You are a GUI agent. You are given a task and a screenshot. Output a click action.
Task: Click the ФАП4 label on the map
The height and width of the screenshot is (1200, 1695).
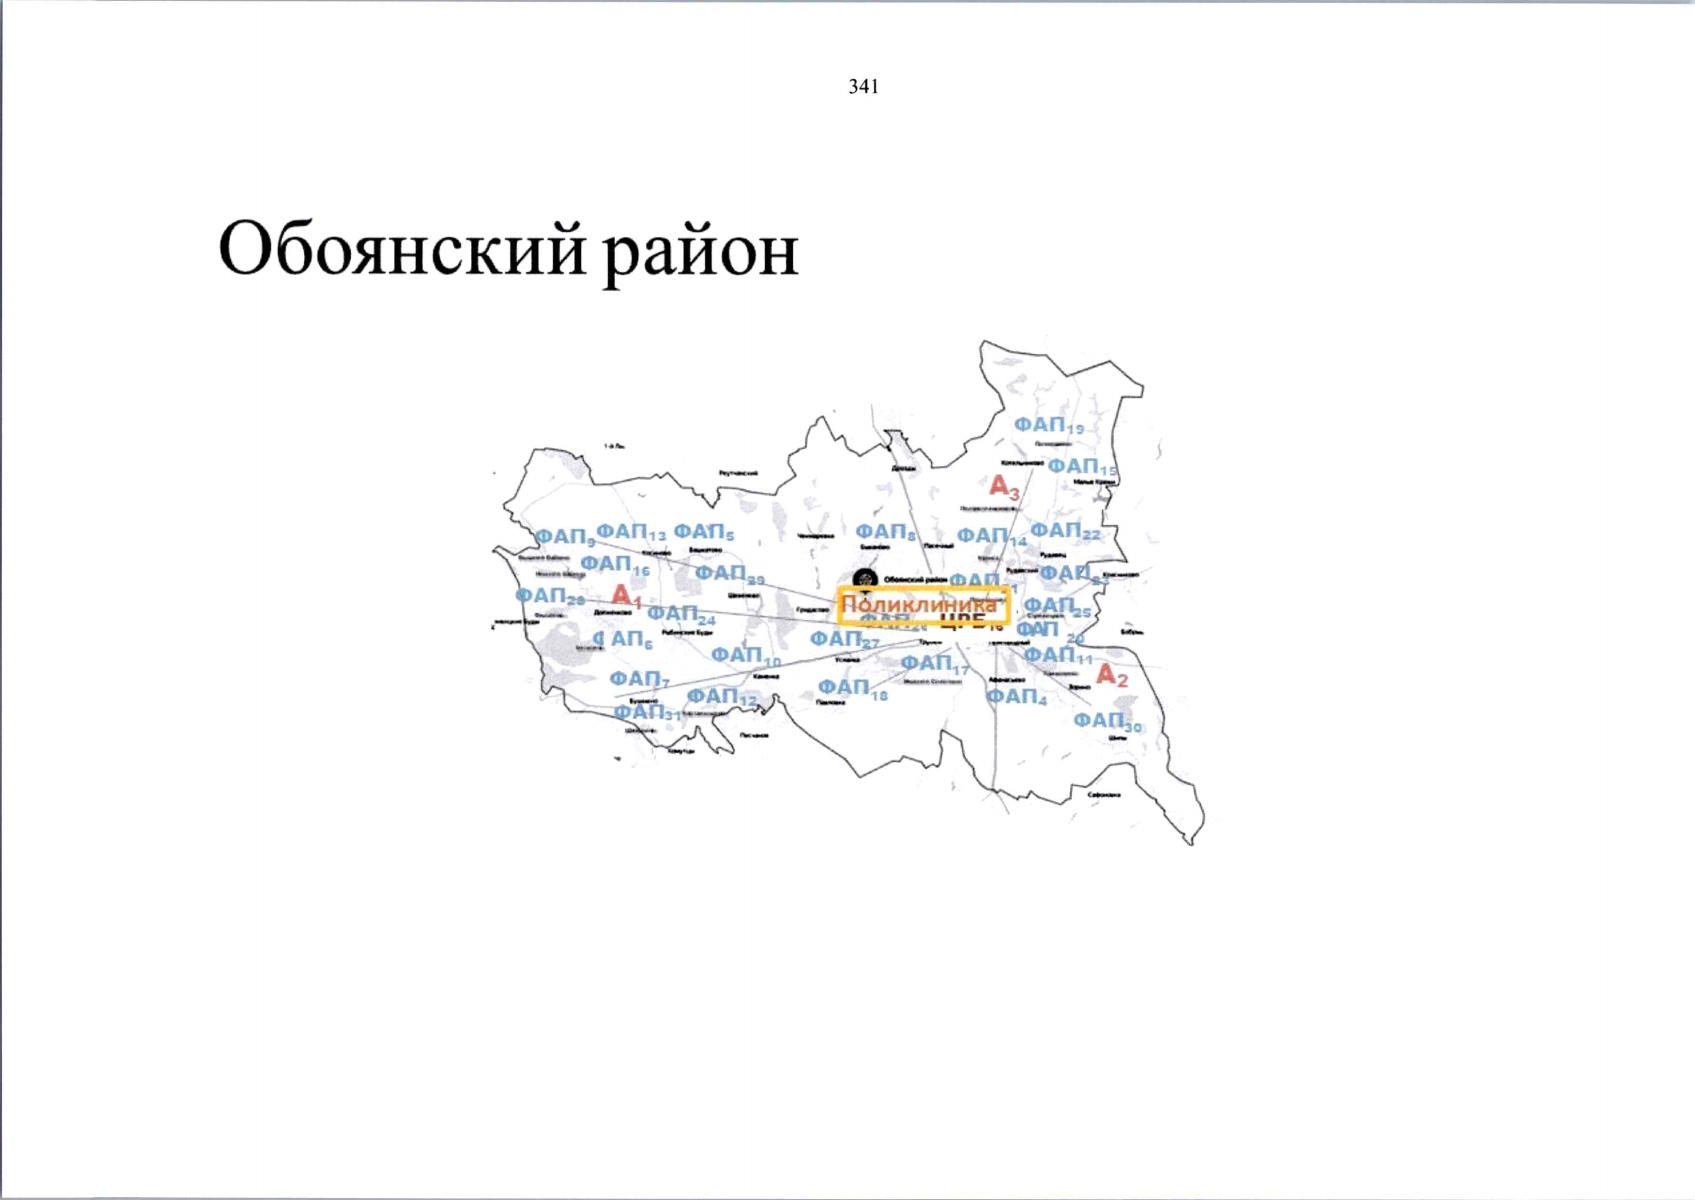pyautogui.click(x=1017, y=697)
